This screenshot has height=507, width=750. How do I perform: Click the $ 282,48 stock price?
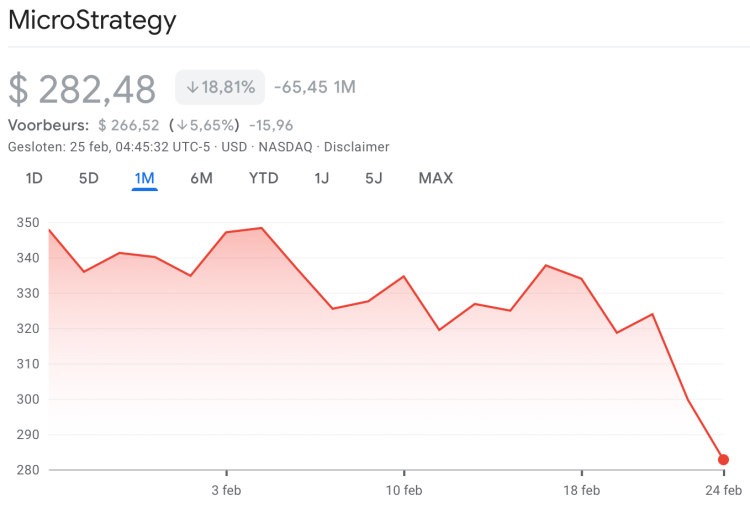click(x=82, y=89)
